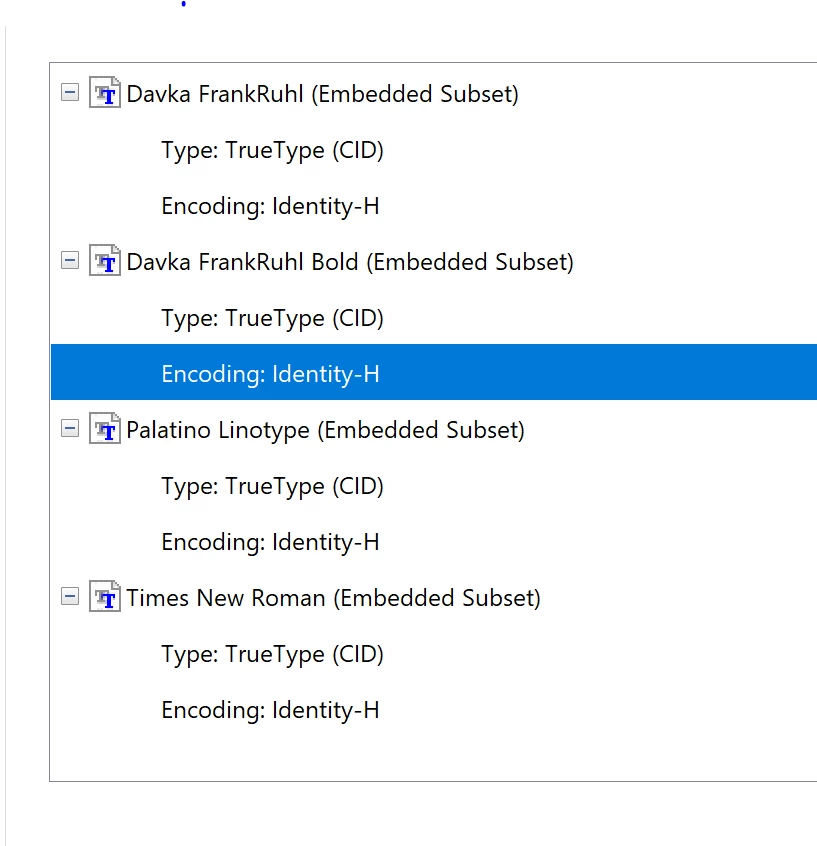Viewport: 817px width, 846px height.
Task: Select Type row under Times New Roman
Action: [272, 654]
